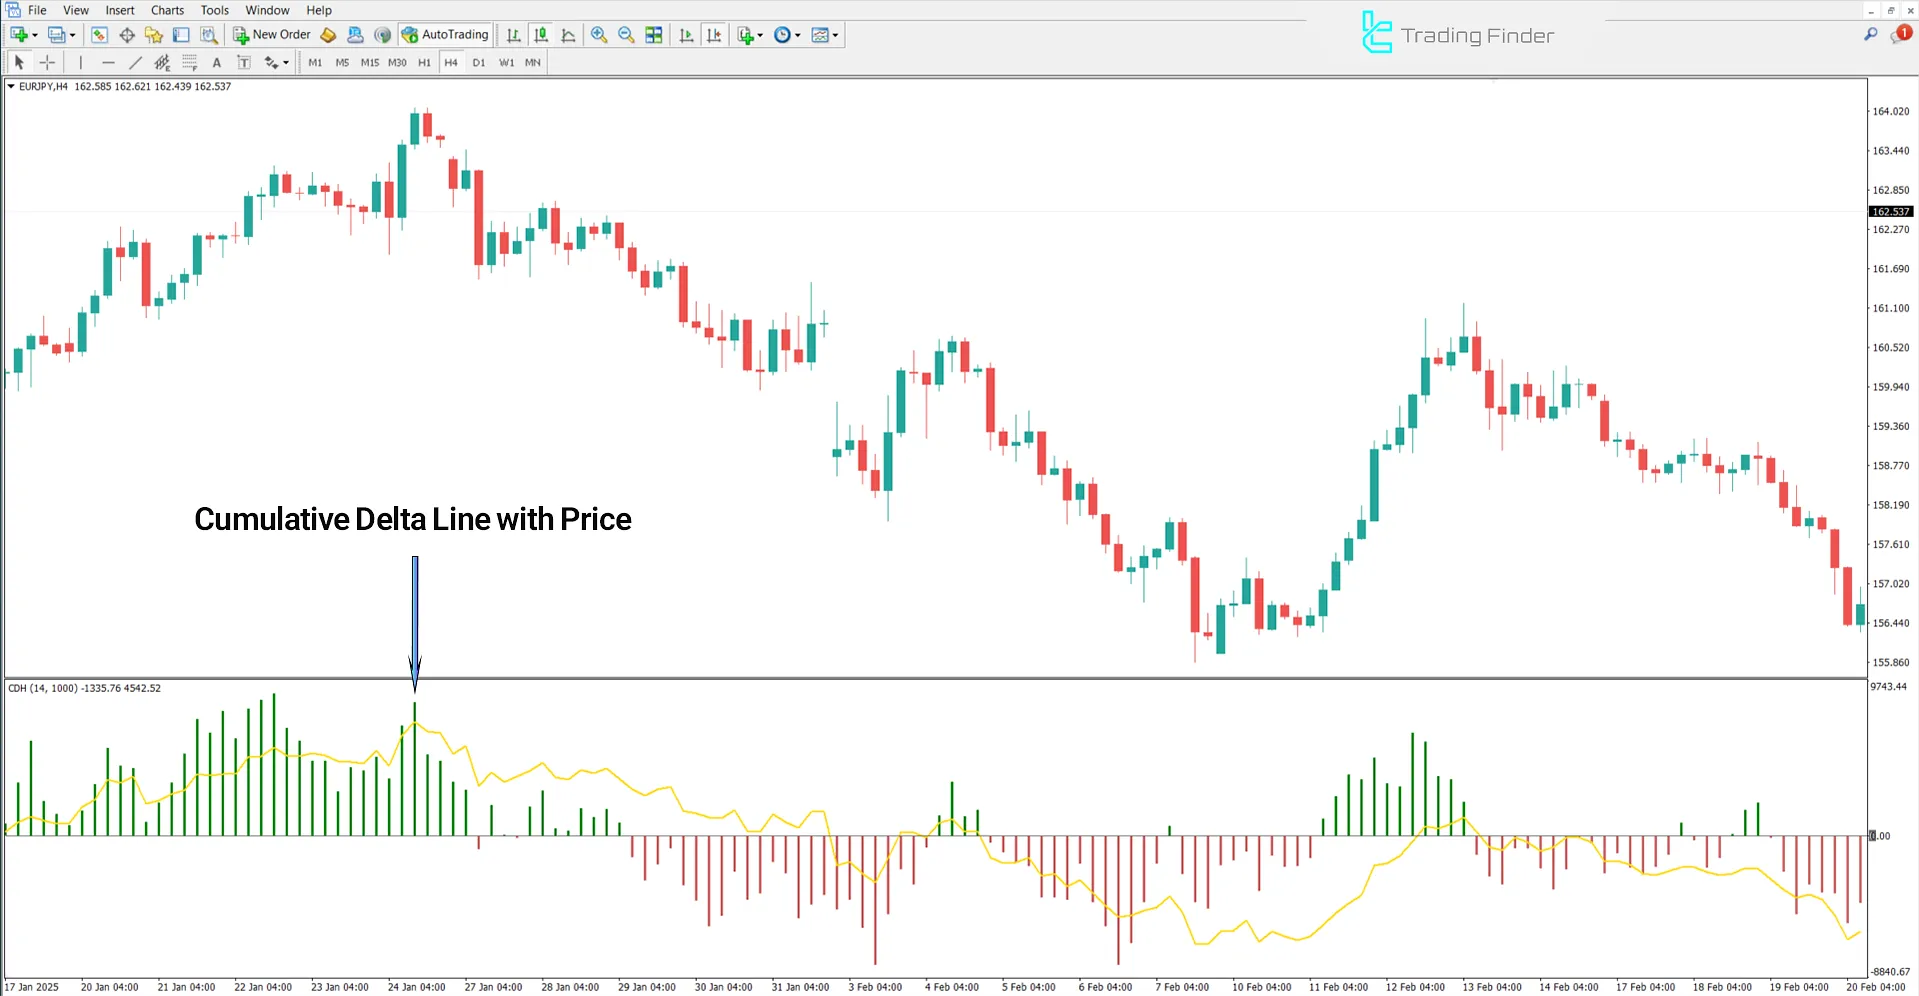Open the notifications alert badge
1919x996 pixels.
(x=1901, y=33)
